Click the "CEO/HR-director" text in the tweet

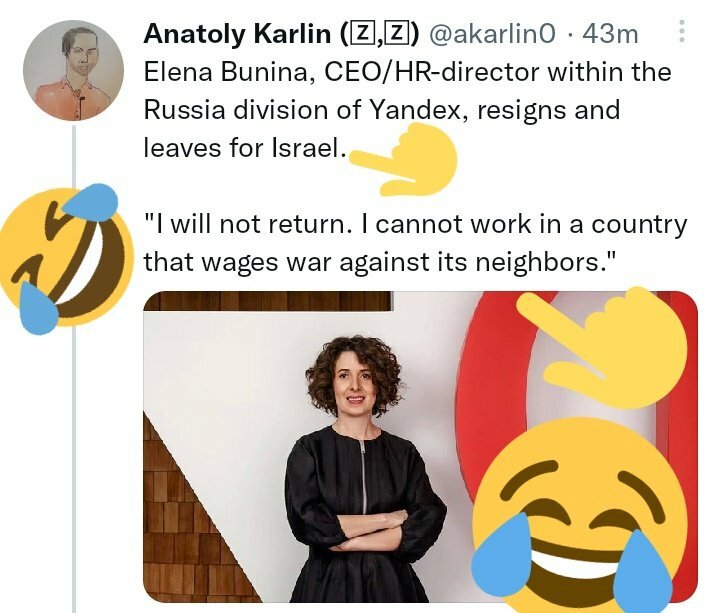pos(432,72)
